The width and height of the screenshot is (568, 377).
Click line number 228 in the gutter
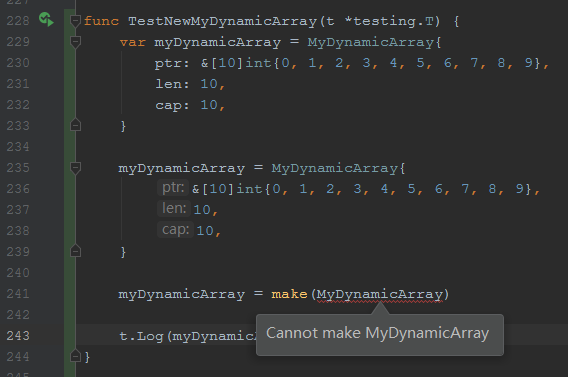coord(18,21)
